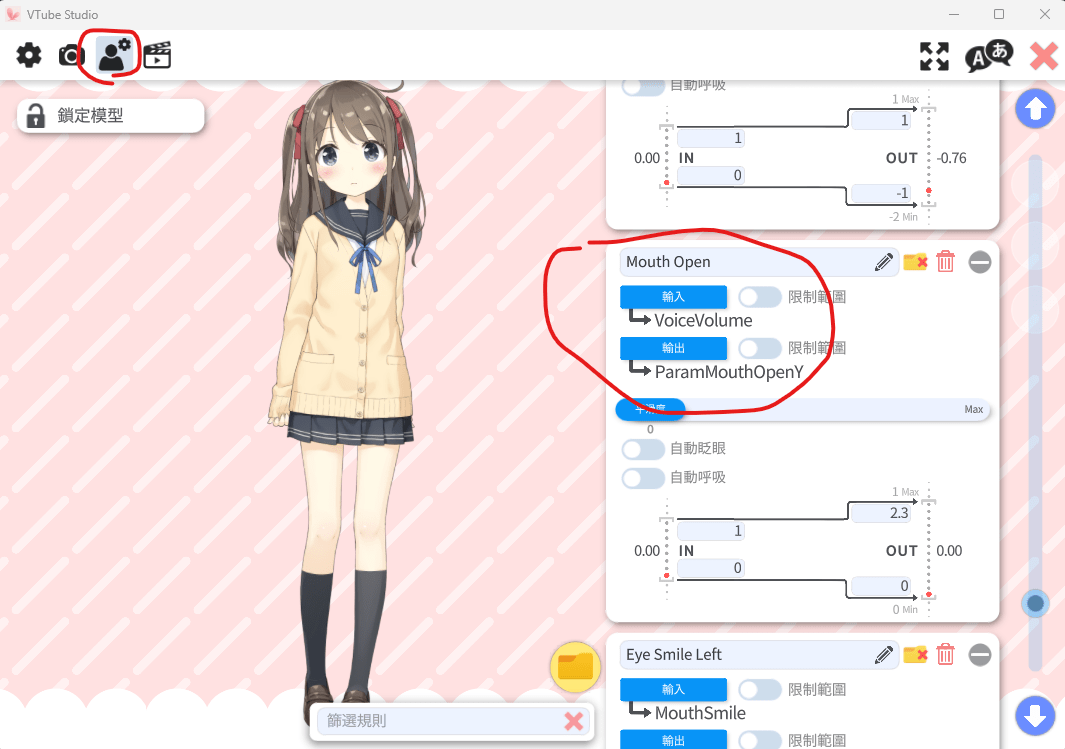1065x749 pixels.
Task: Click the 鎖定模型 lock model button
Action: pos(111,116)
